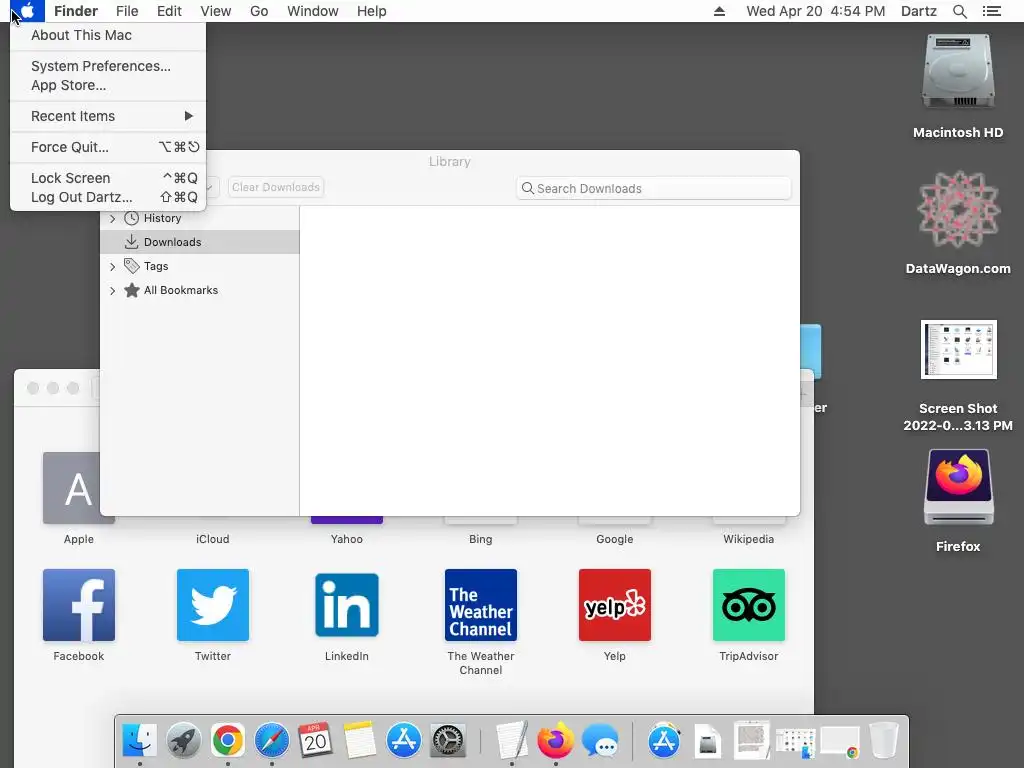This screenshot has height=768, width=1024.
Task: Click the eject icon in menu bar
Action: [719, 11]
